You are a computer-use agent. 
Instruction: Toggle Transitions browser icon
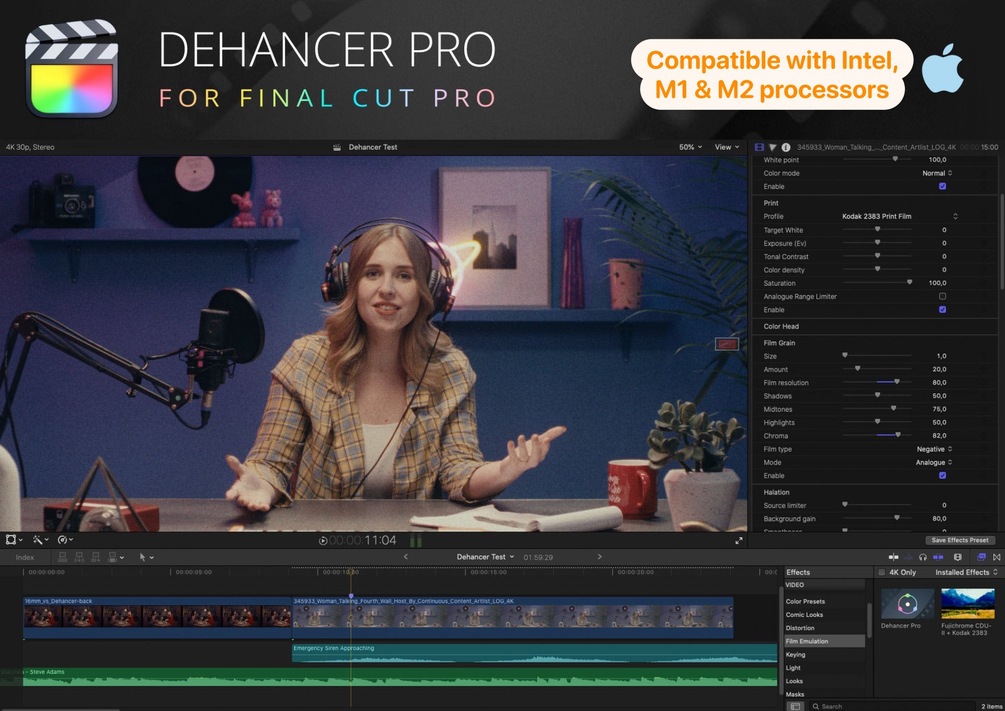(x=997, y=557)
